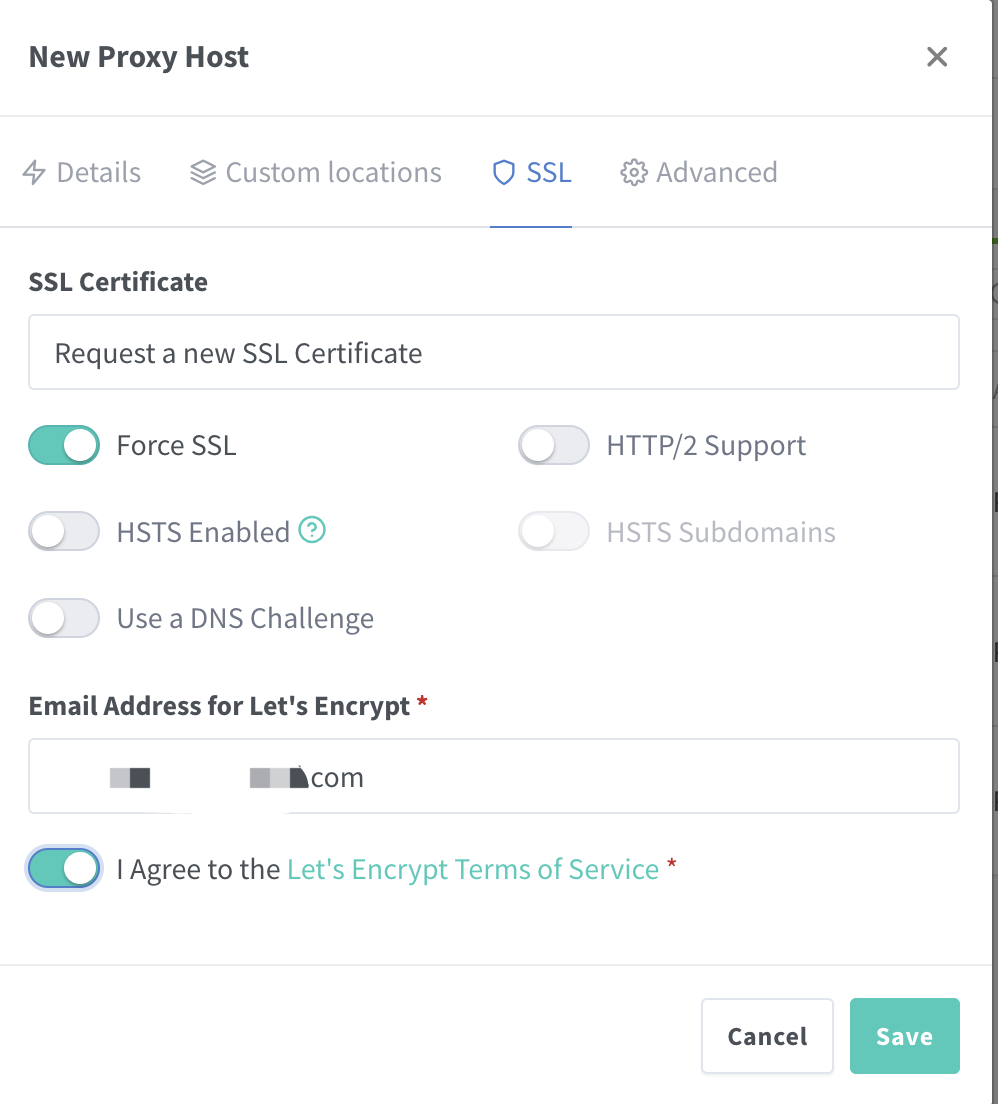Toggle the HSTS Subdomains switch
Screen dimensions: 998x1104
coord(554,532)
